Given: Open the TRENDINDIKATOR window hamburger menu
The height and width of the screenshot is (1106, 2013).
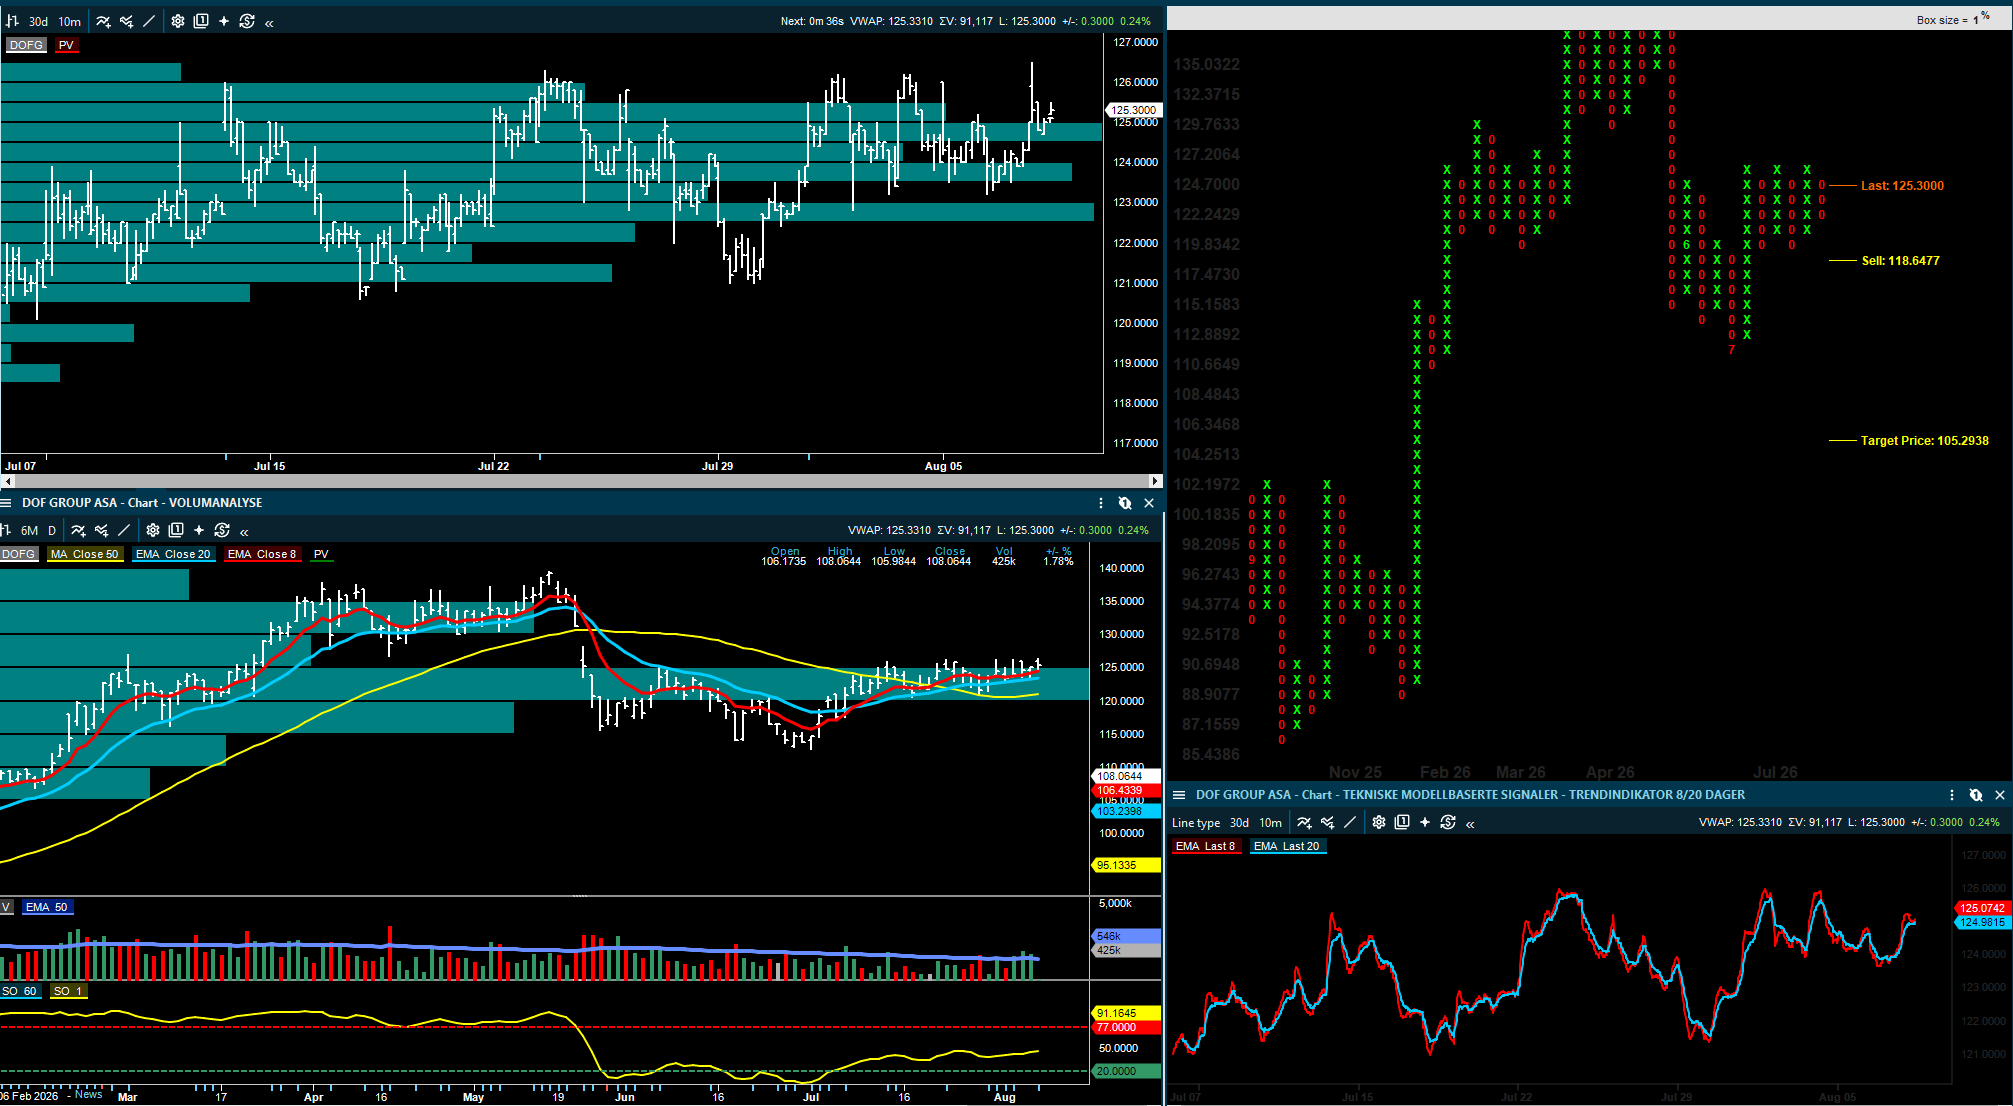Looking at the screenshot, I should click(x=1179, y=795).
